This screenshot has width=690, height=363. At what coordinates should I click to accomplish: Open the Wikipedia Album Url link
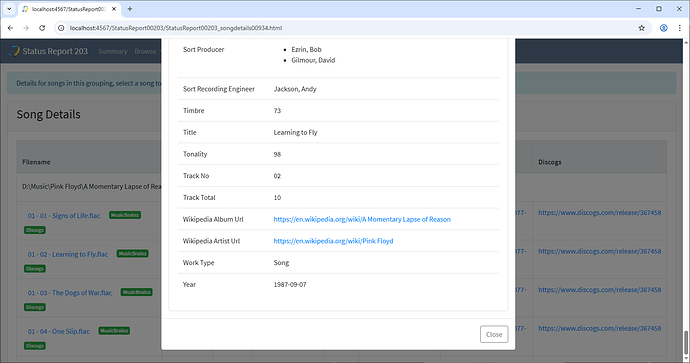(x=362, y=219)
